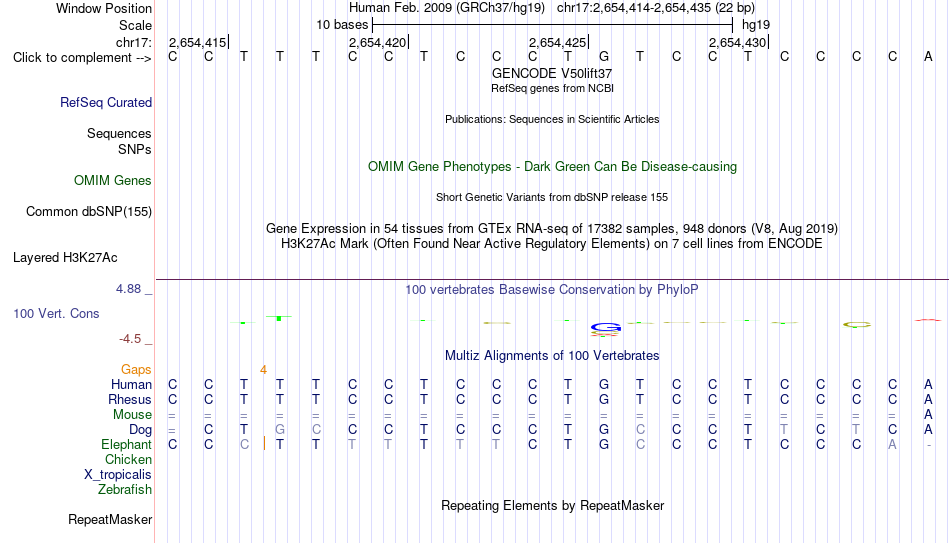Click the final A base in reference sequence
This screenshot has height=543, width=950.
[x=928, y=57]
